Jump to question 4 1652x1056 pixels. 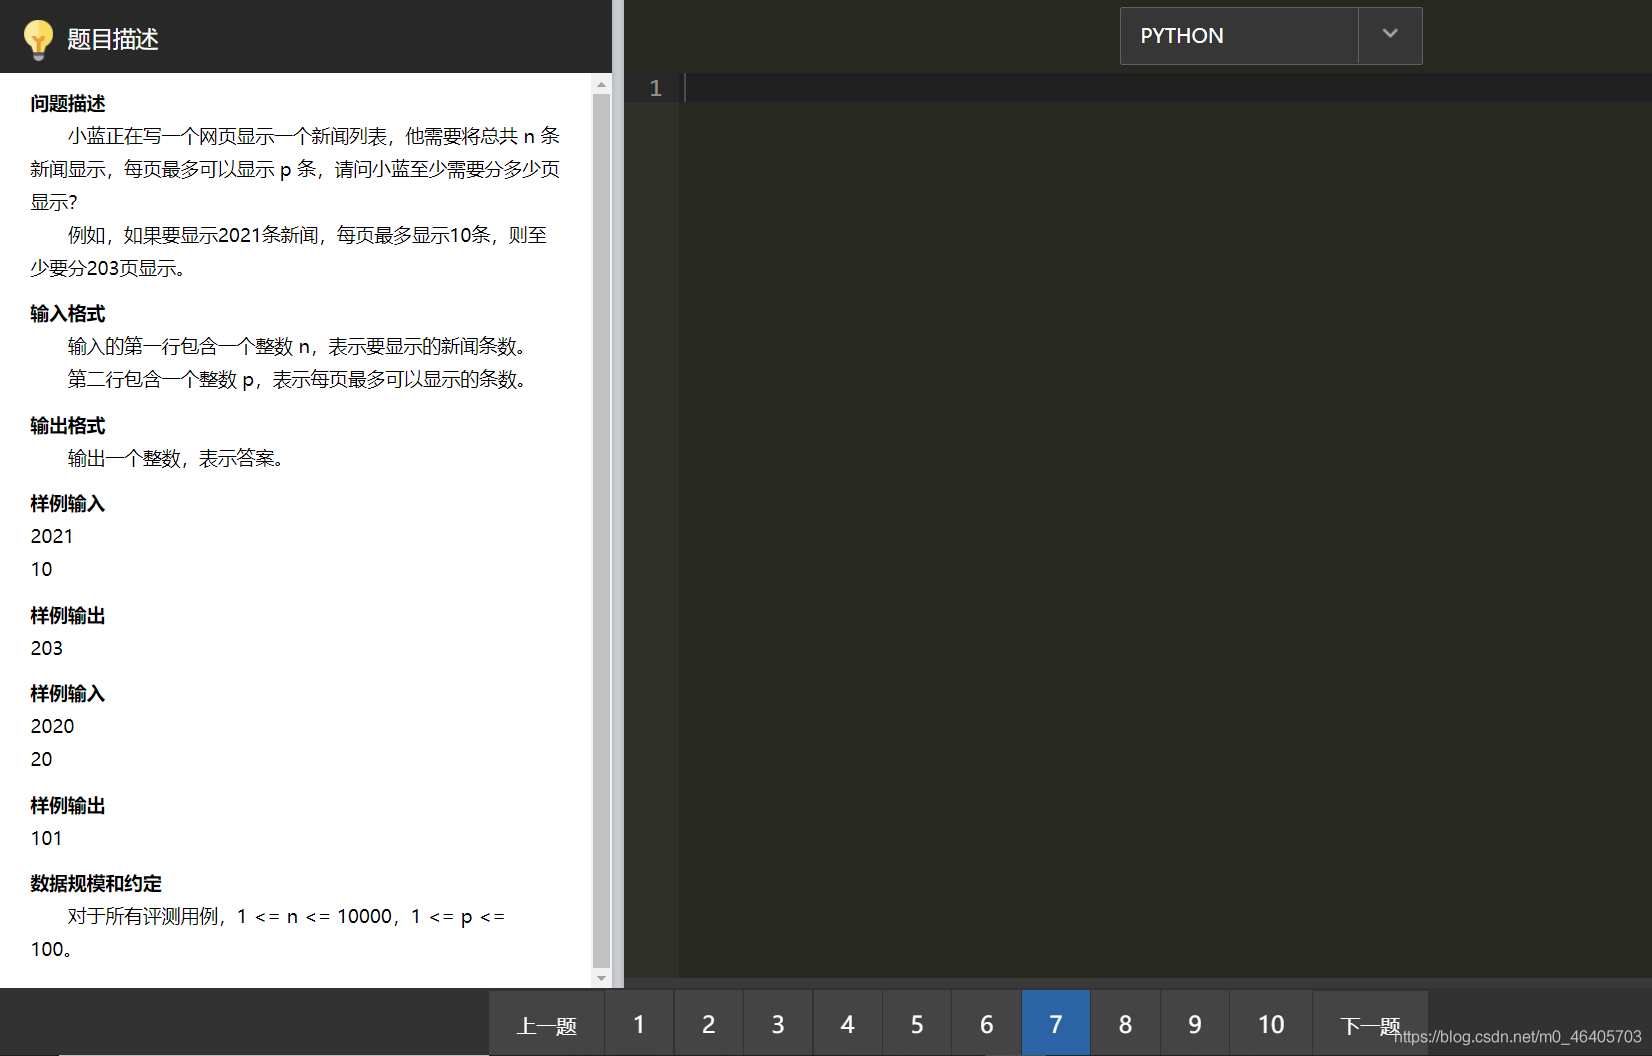tap(847, 1024)
